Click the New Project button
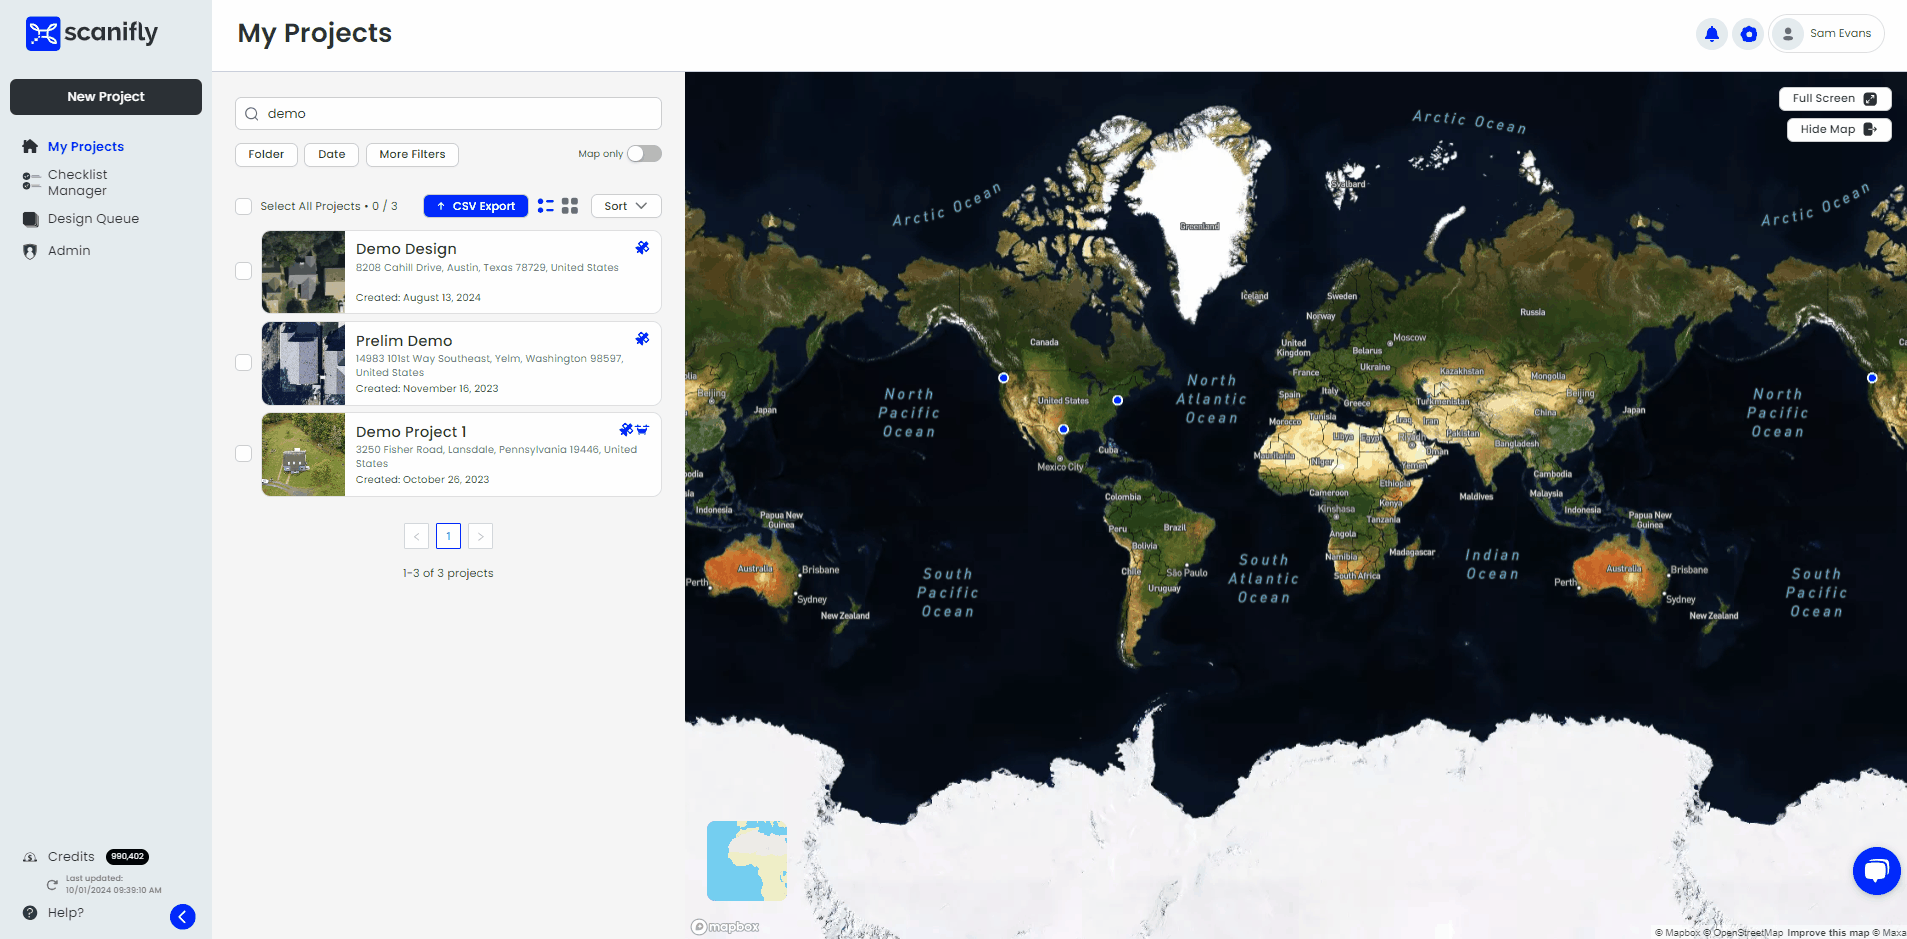 106,97
